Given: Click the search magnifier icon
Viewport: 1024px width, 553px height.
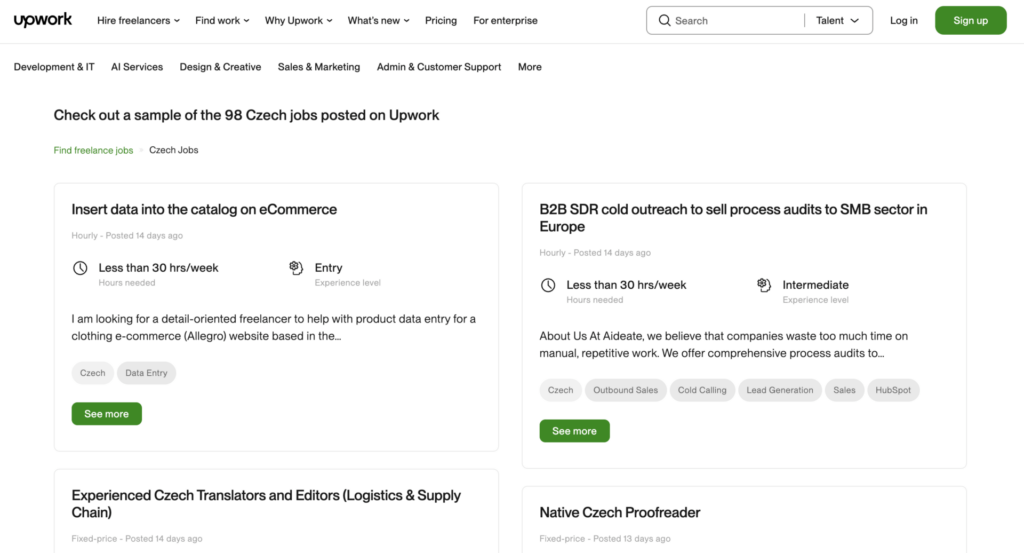Looking at the screenshot, I should (664, 21).
